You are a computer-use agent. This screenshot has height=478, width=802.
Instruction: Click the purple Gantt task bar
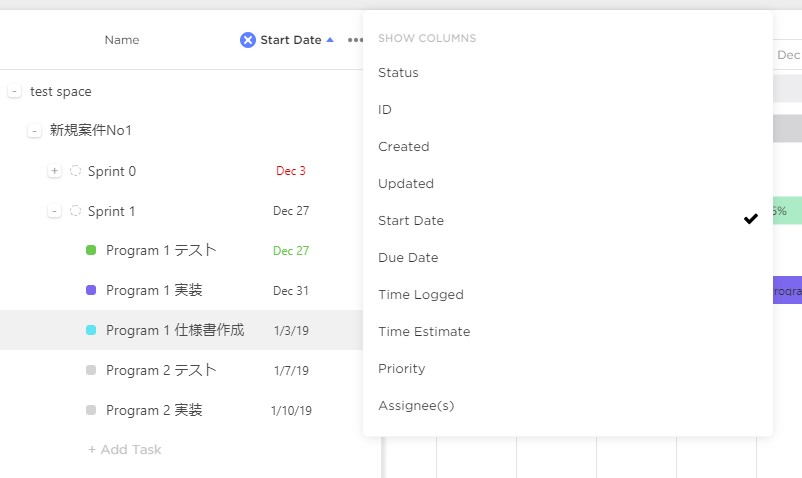787,290
